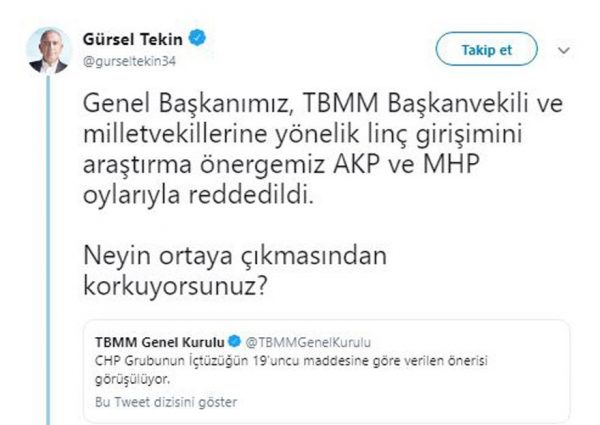Expand the tweet options chevron

tap(563, 49)
